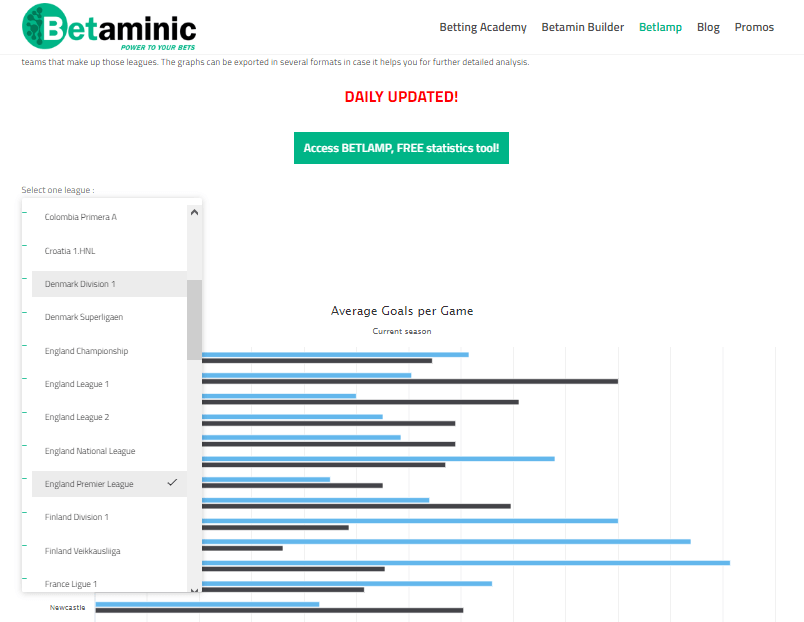Choose Denmark Division 1 option

coord(109,284)
